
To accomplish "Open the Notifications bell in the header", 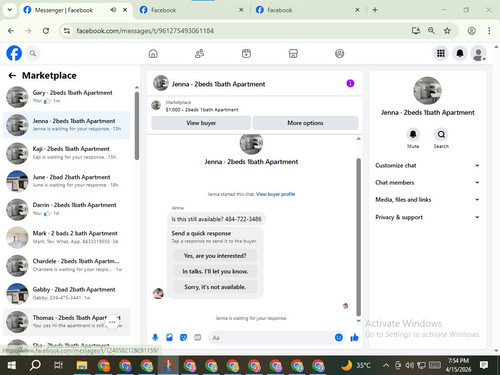I will pos(460,53).
